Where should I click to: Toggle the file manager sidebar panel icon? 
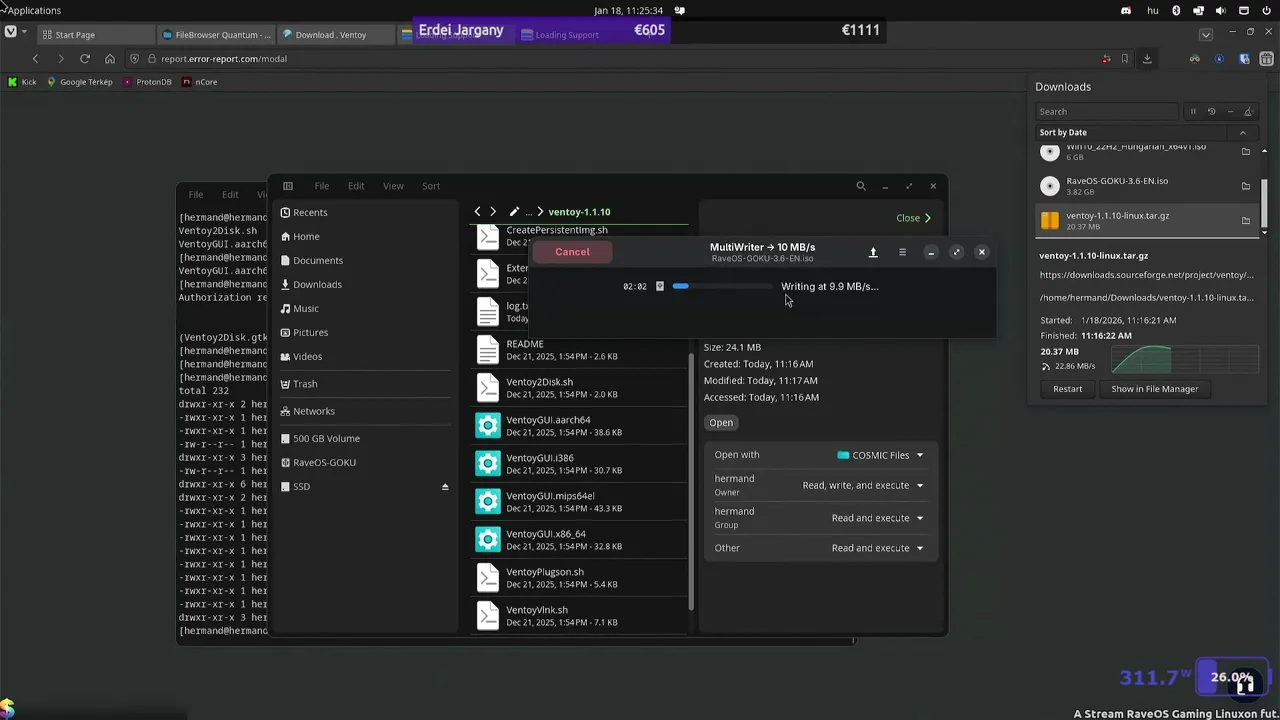[288, 186]
